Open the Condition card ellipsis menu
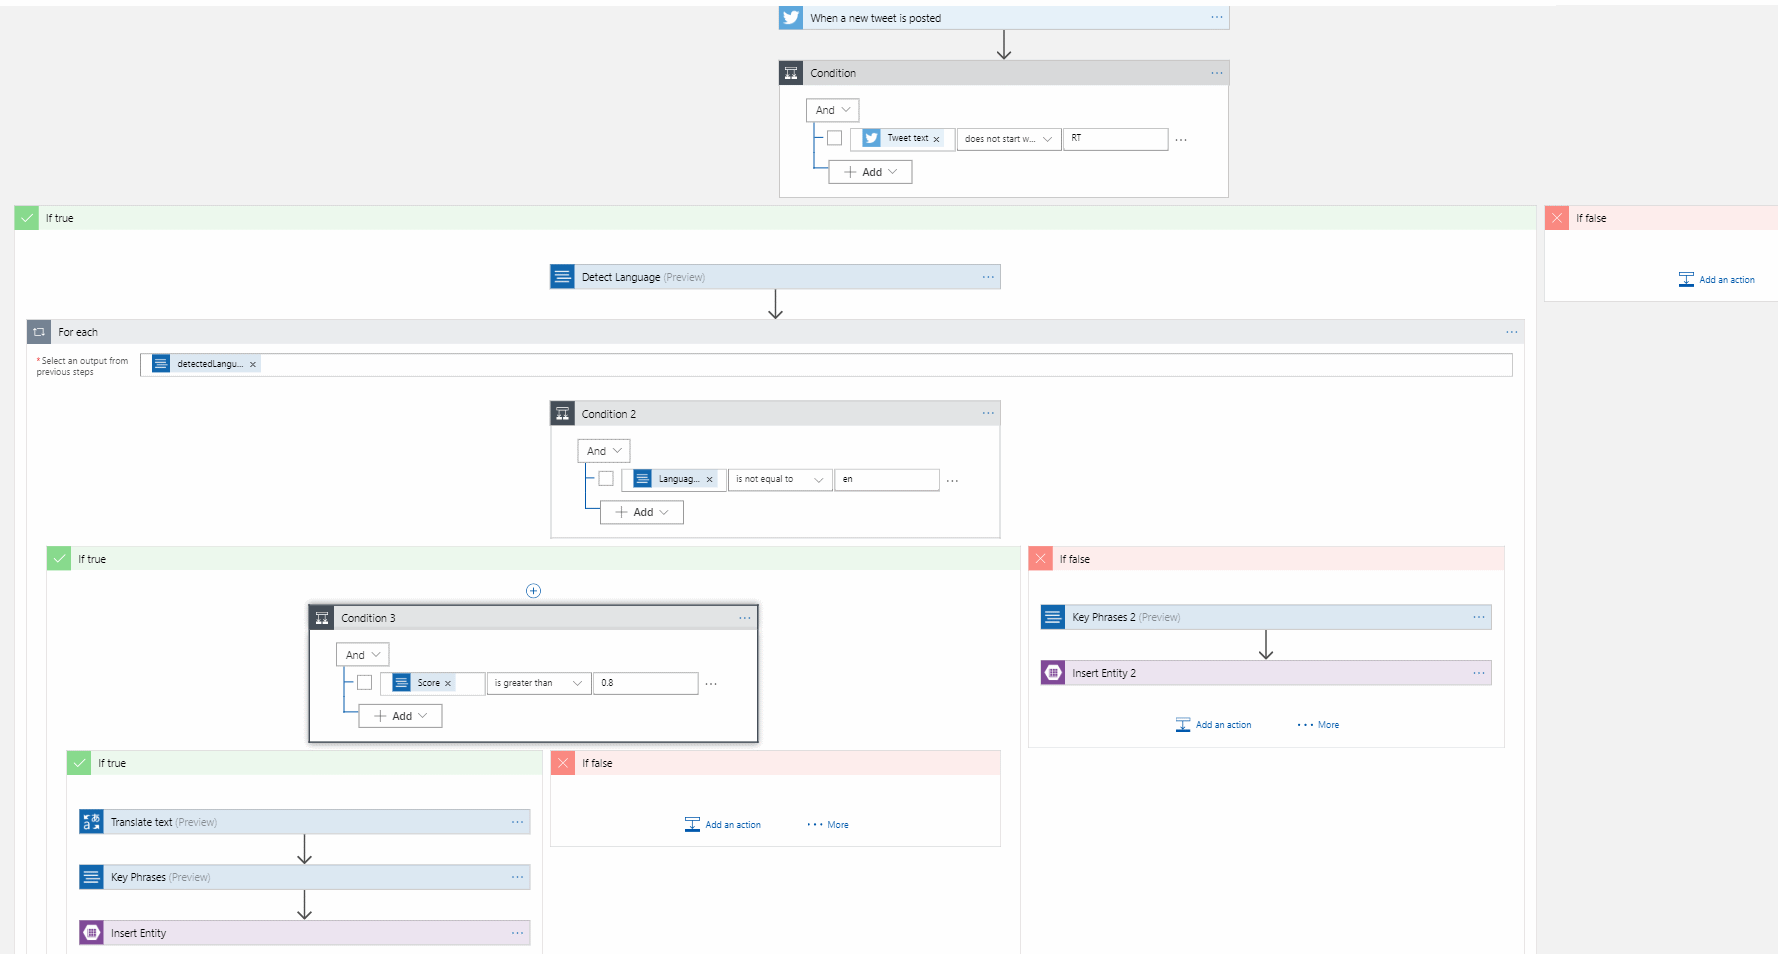The image size is (1778, 954). click(x=1216, y=73)
